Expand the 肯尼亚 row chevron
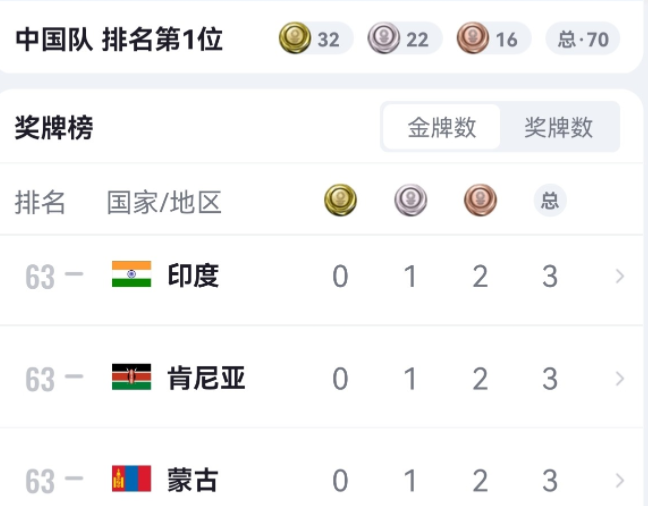The image size is (648, 506). [620, 379]
